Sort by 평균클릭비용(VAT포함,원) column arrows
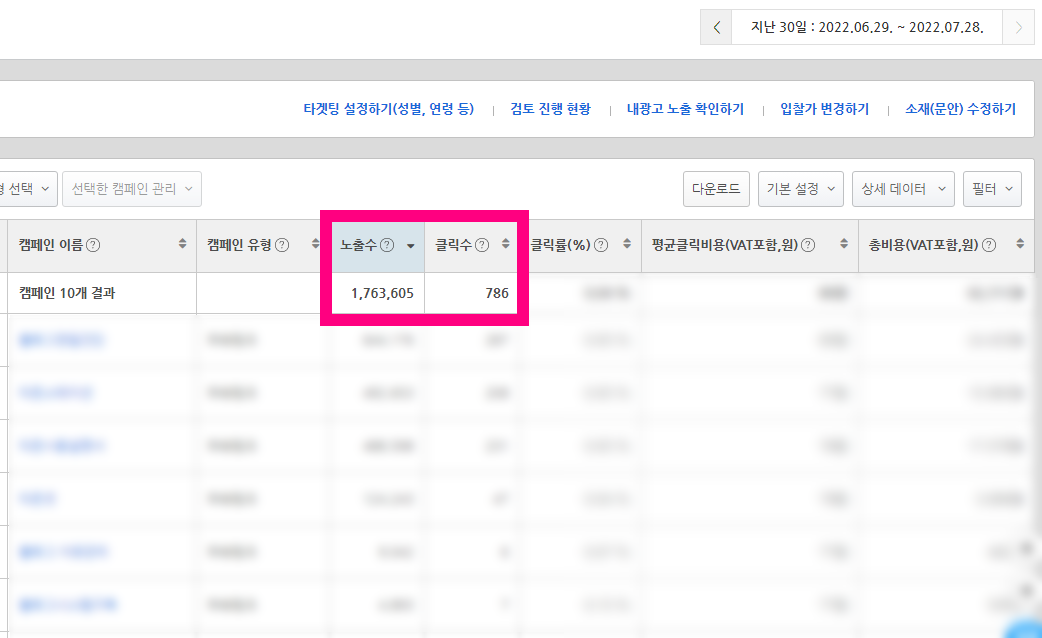 coord(844,244)
